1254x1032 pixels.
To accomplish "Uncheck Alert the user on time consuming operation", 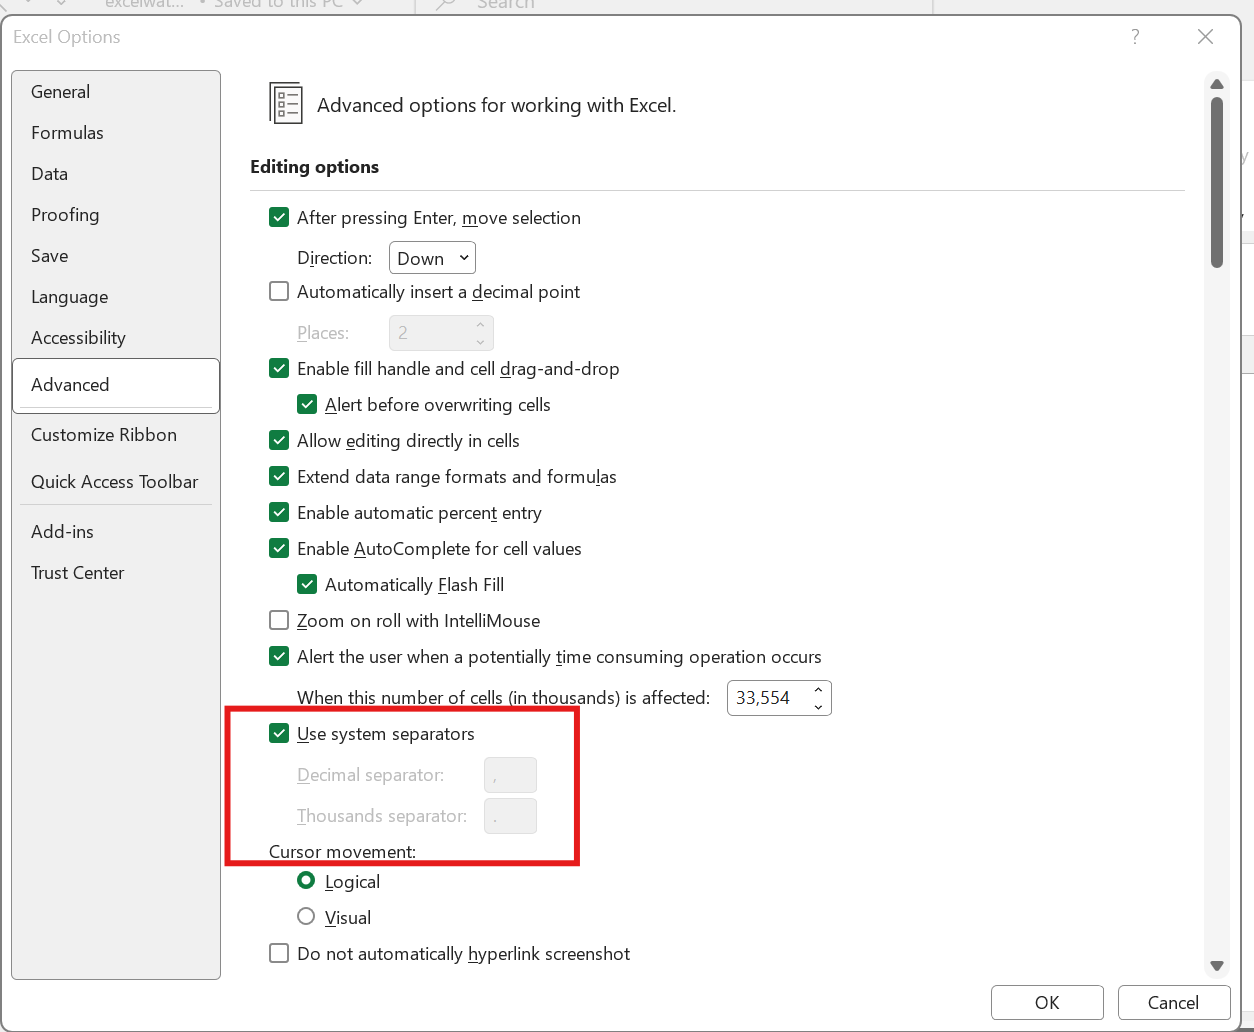I will click(x=279, y=656).
